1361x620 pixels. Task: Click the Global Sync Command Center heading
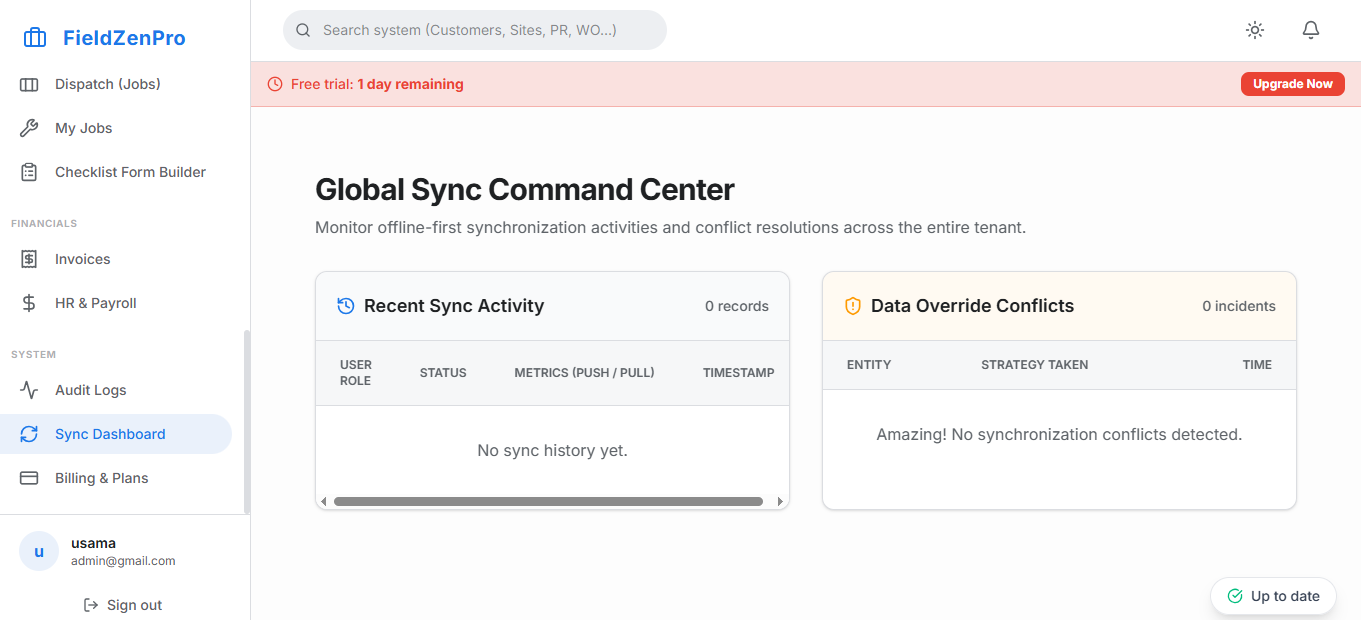525,189
